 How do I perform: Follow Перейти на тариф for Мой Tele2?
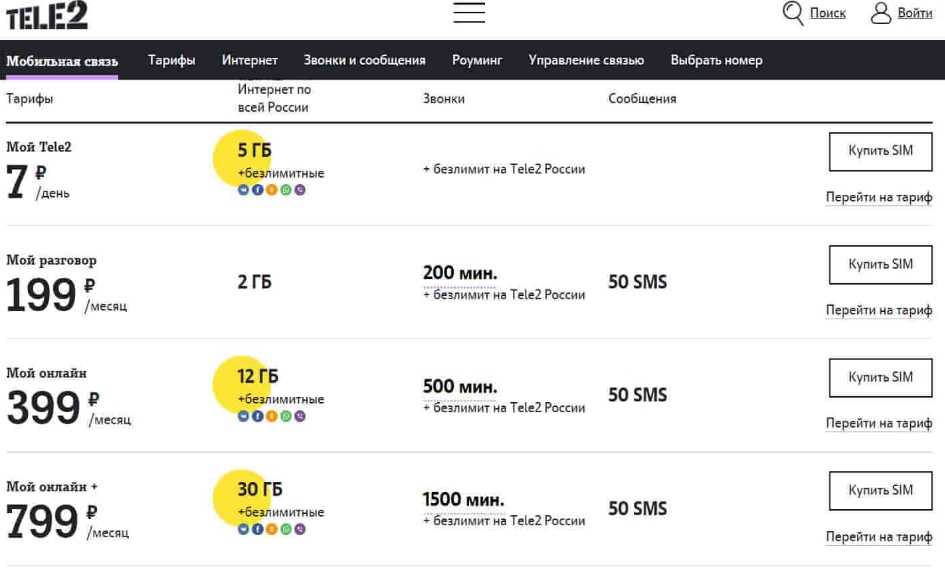[x=879, y=198]
